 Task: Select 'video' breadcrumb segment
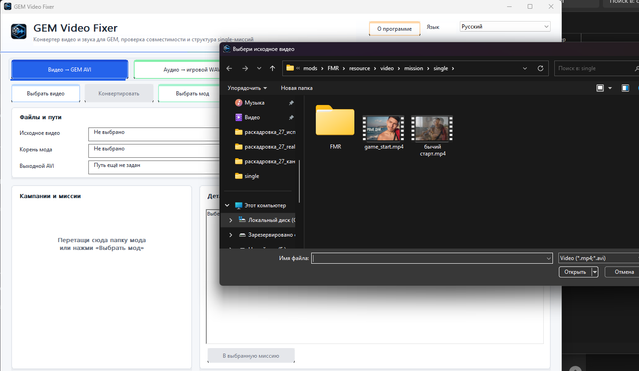387,68
